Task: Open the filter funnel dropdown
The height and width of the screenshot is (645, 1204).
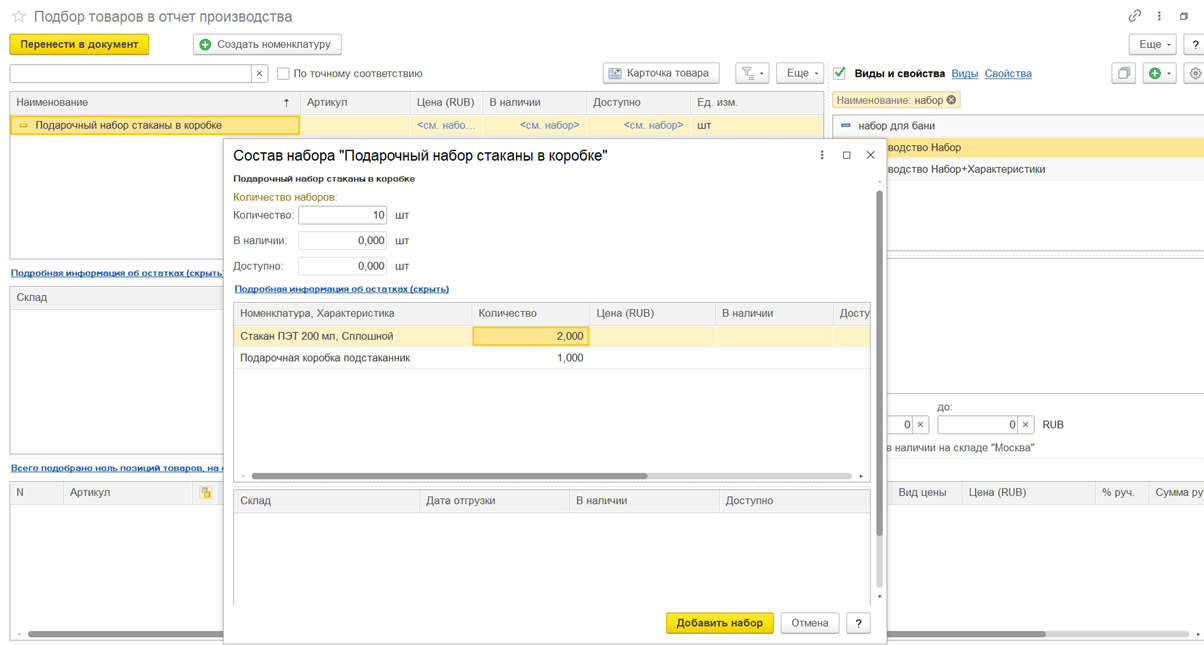Action: (x=752, y=73)
